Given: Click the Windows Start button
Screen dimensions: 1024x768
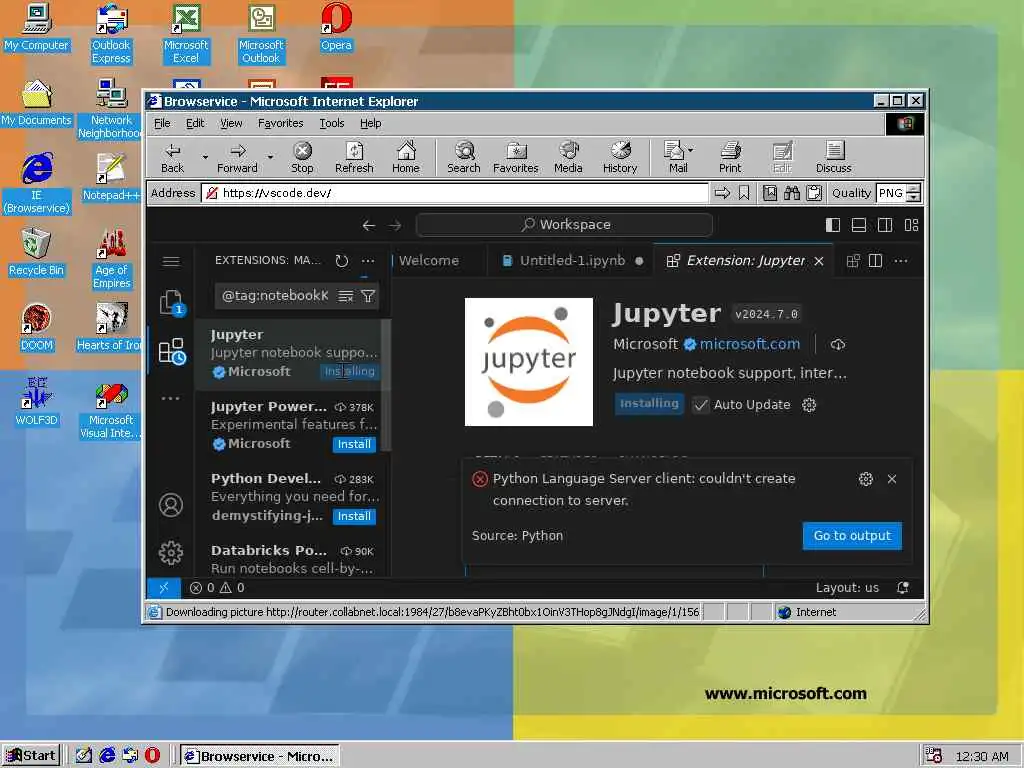Looking at the screenshot, I should pos(31,756).
